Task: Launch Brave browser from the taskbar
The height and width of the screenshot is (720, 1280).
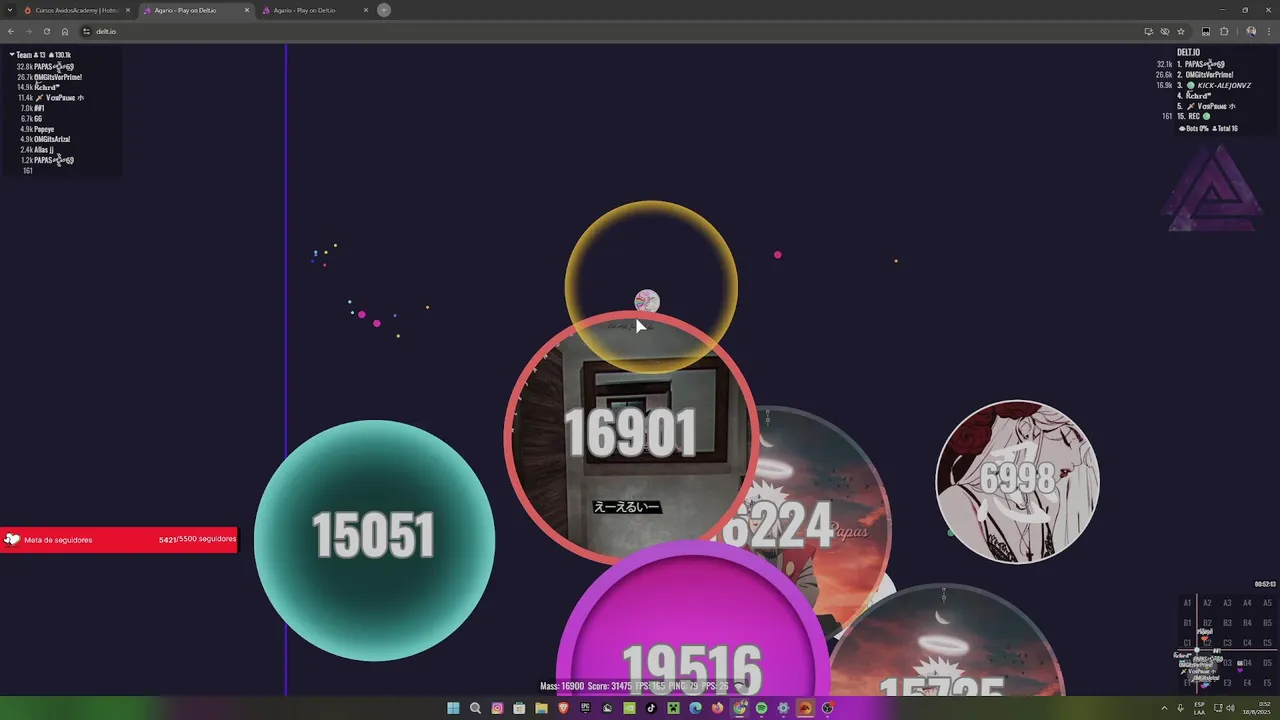Action: tap(563, 708)
